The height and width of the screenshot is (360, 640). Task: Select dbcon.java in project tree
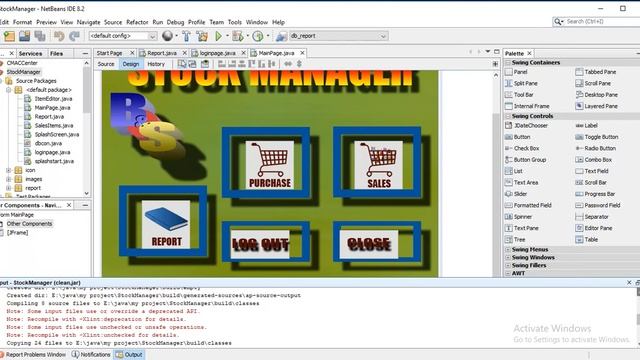pyautogui.click(x=48, y=144)
